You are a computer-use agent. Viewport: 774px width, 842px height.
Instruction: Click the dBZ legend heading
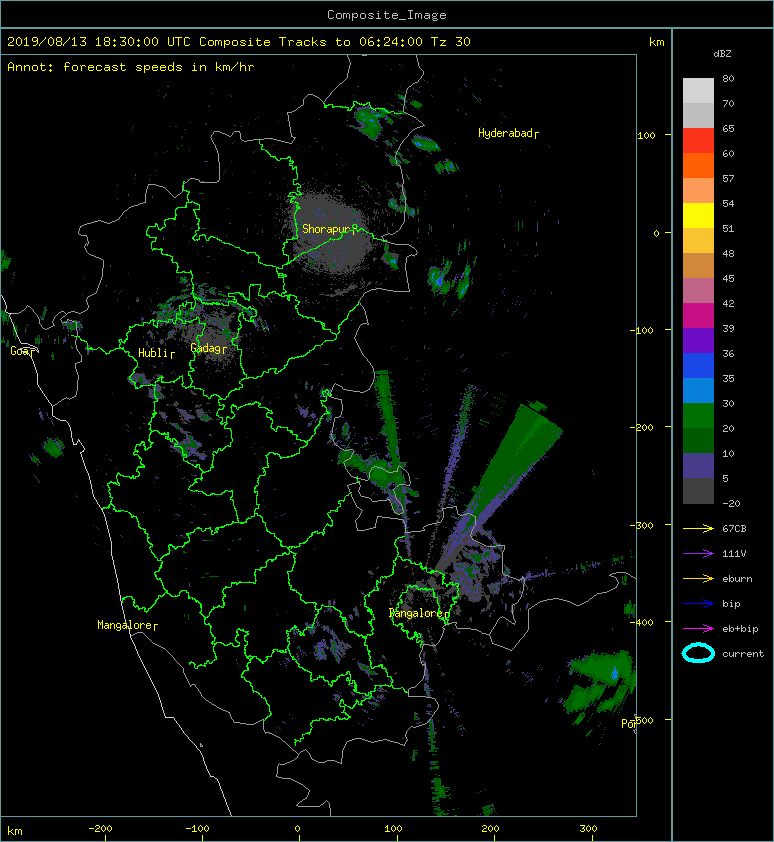pyautogui.click(x=722, y=54)
